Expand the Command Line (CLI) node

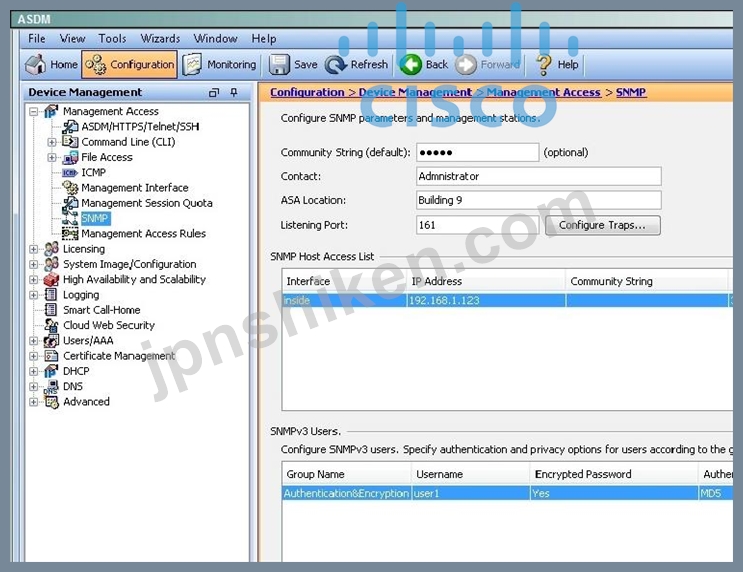52,142
